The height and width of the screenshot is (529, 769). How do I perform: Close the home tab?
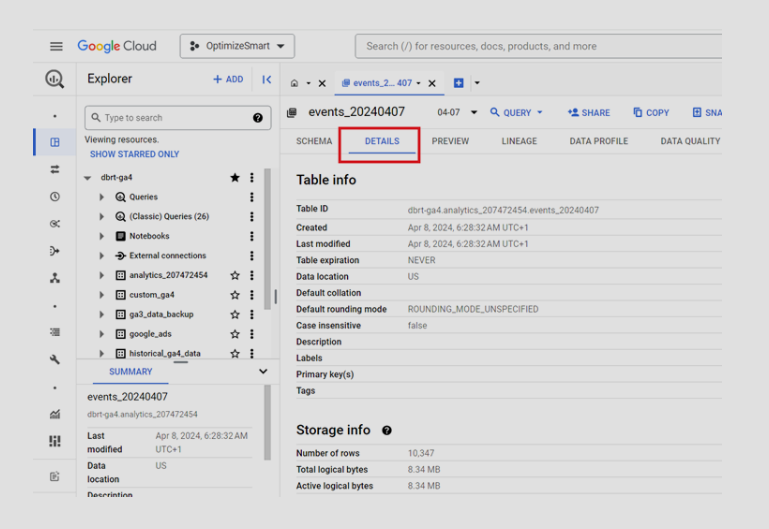[322, 83]
